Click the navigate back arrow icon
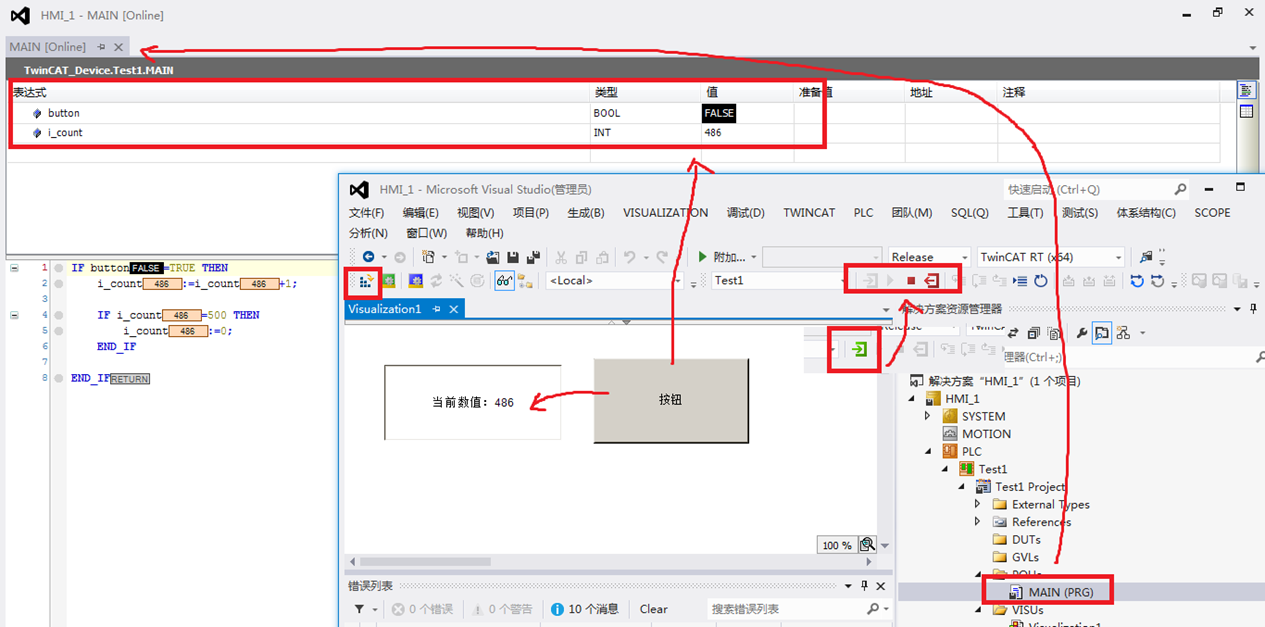The image size is (1265, 627). tap(368, 257)
